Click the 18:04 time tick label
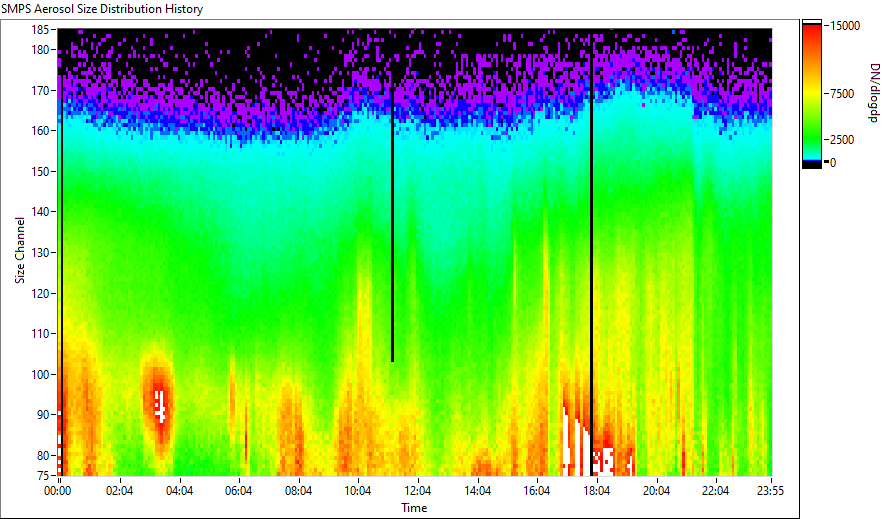Viewport: 884px width, 519px height. 596,491
